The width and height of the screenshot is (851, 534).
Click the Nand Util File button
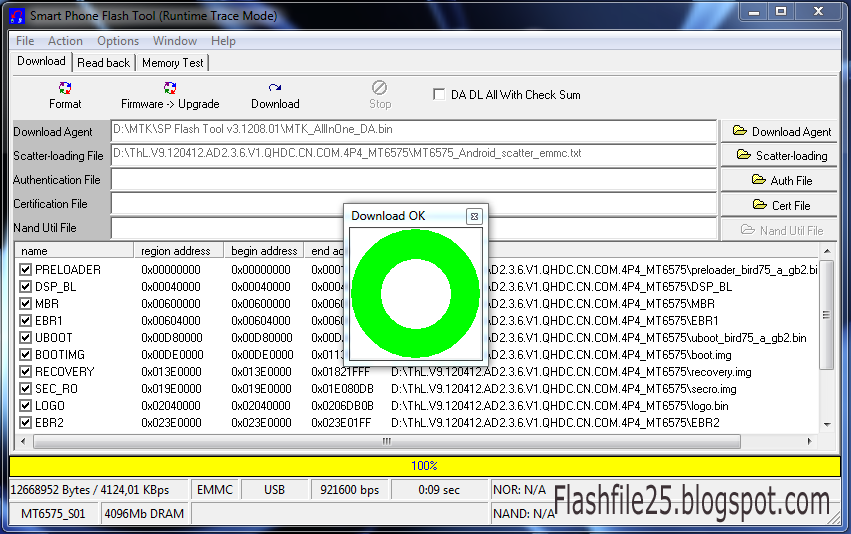(x=779, y=231)
